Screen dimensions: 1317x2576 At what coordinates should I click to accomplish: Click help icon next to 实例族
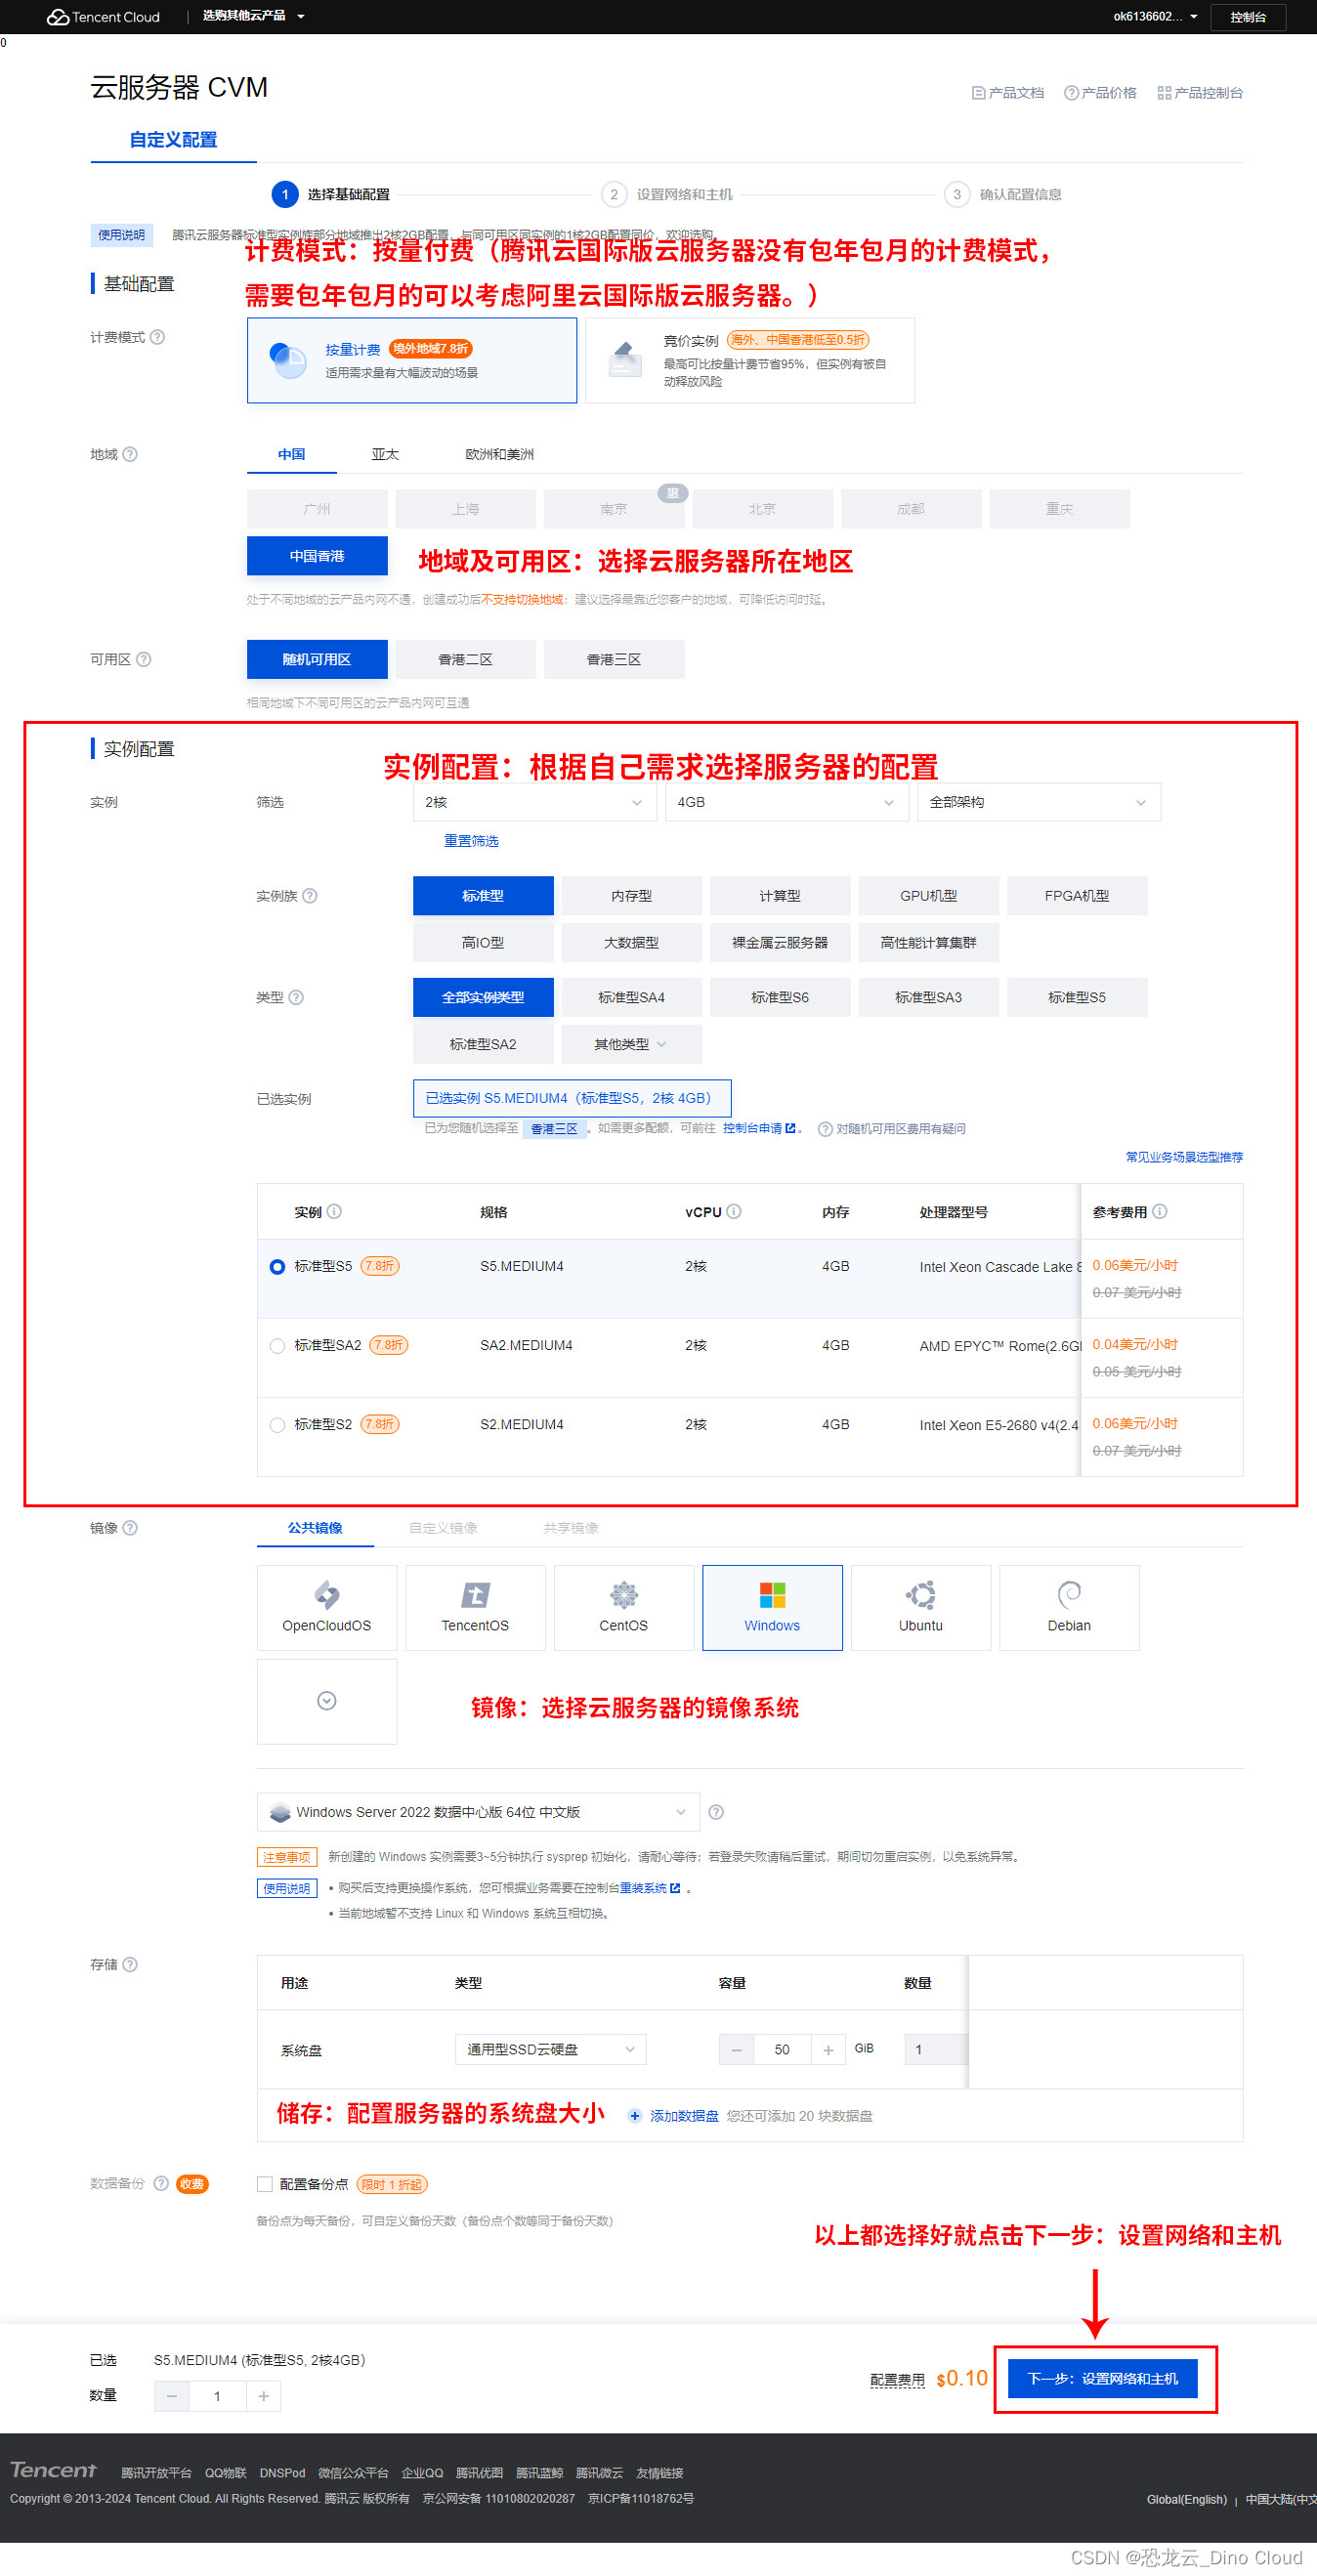pyautogui.click(x=310, y=896)
